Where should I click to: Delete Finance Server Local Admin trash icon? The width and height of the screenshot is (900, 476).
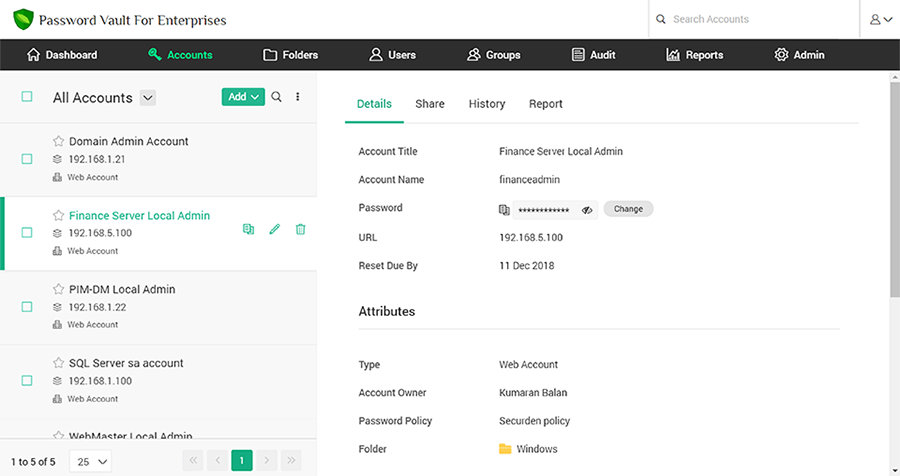[300, 229]
